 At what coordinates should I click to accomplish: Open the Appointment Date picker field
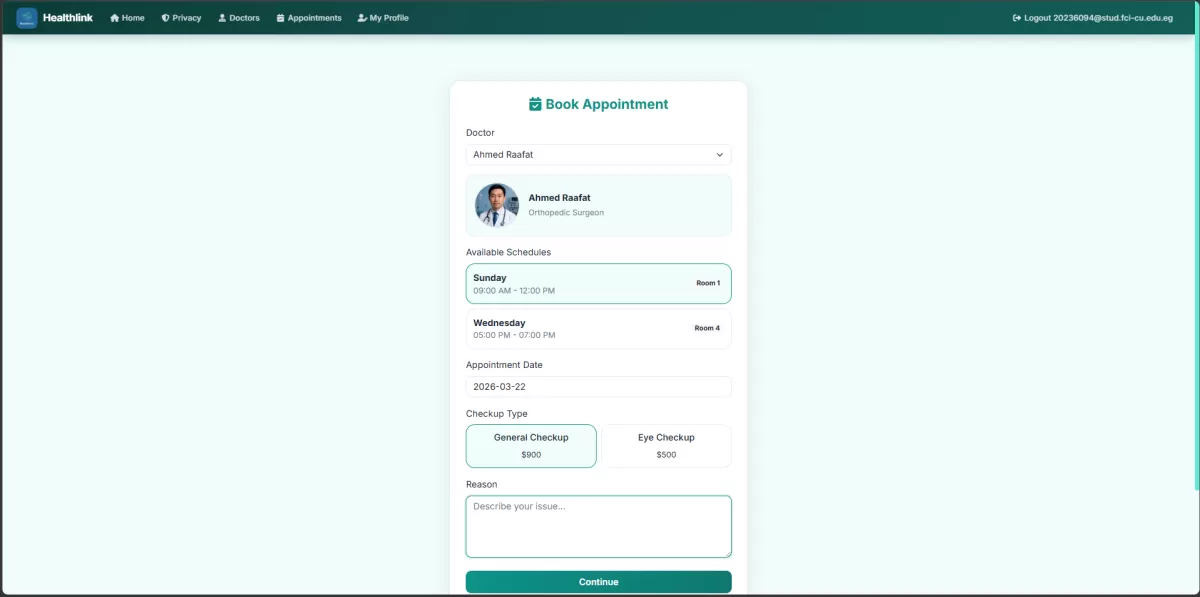tap(598, 387)
